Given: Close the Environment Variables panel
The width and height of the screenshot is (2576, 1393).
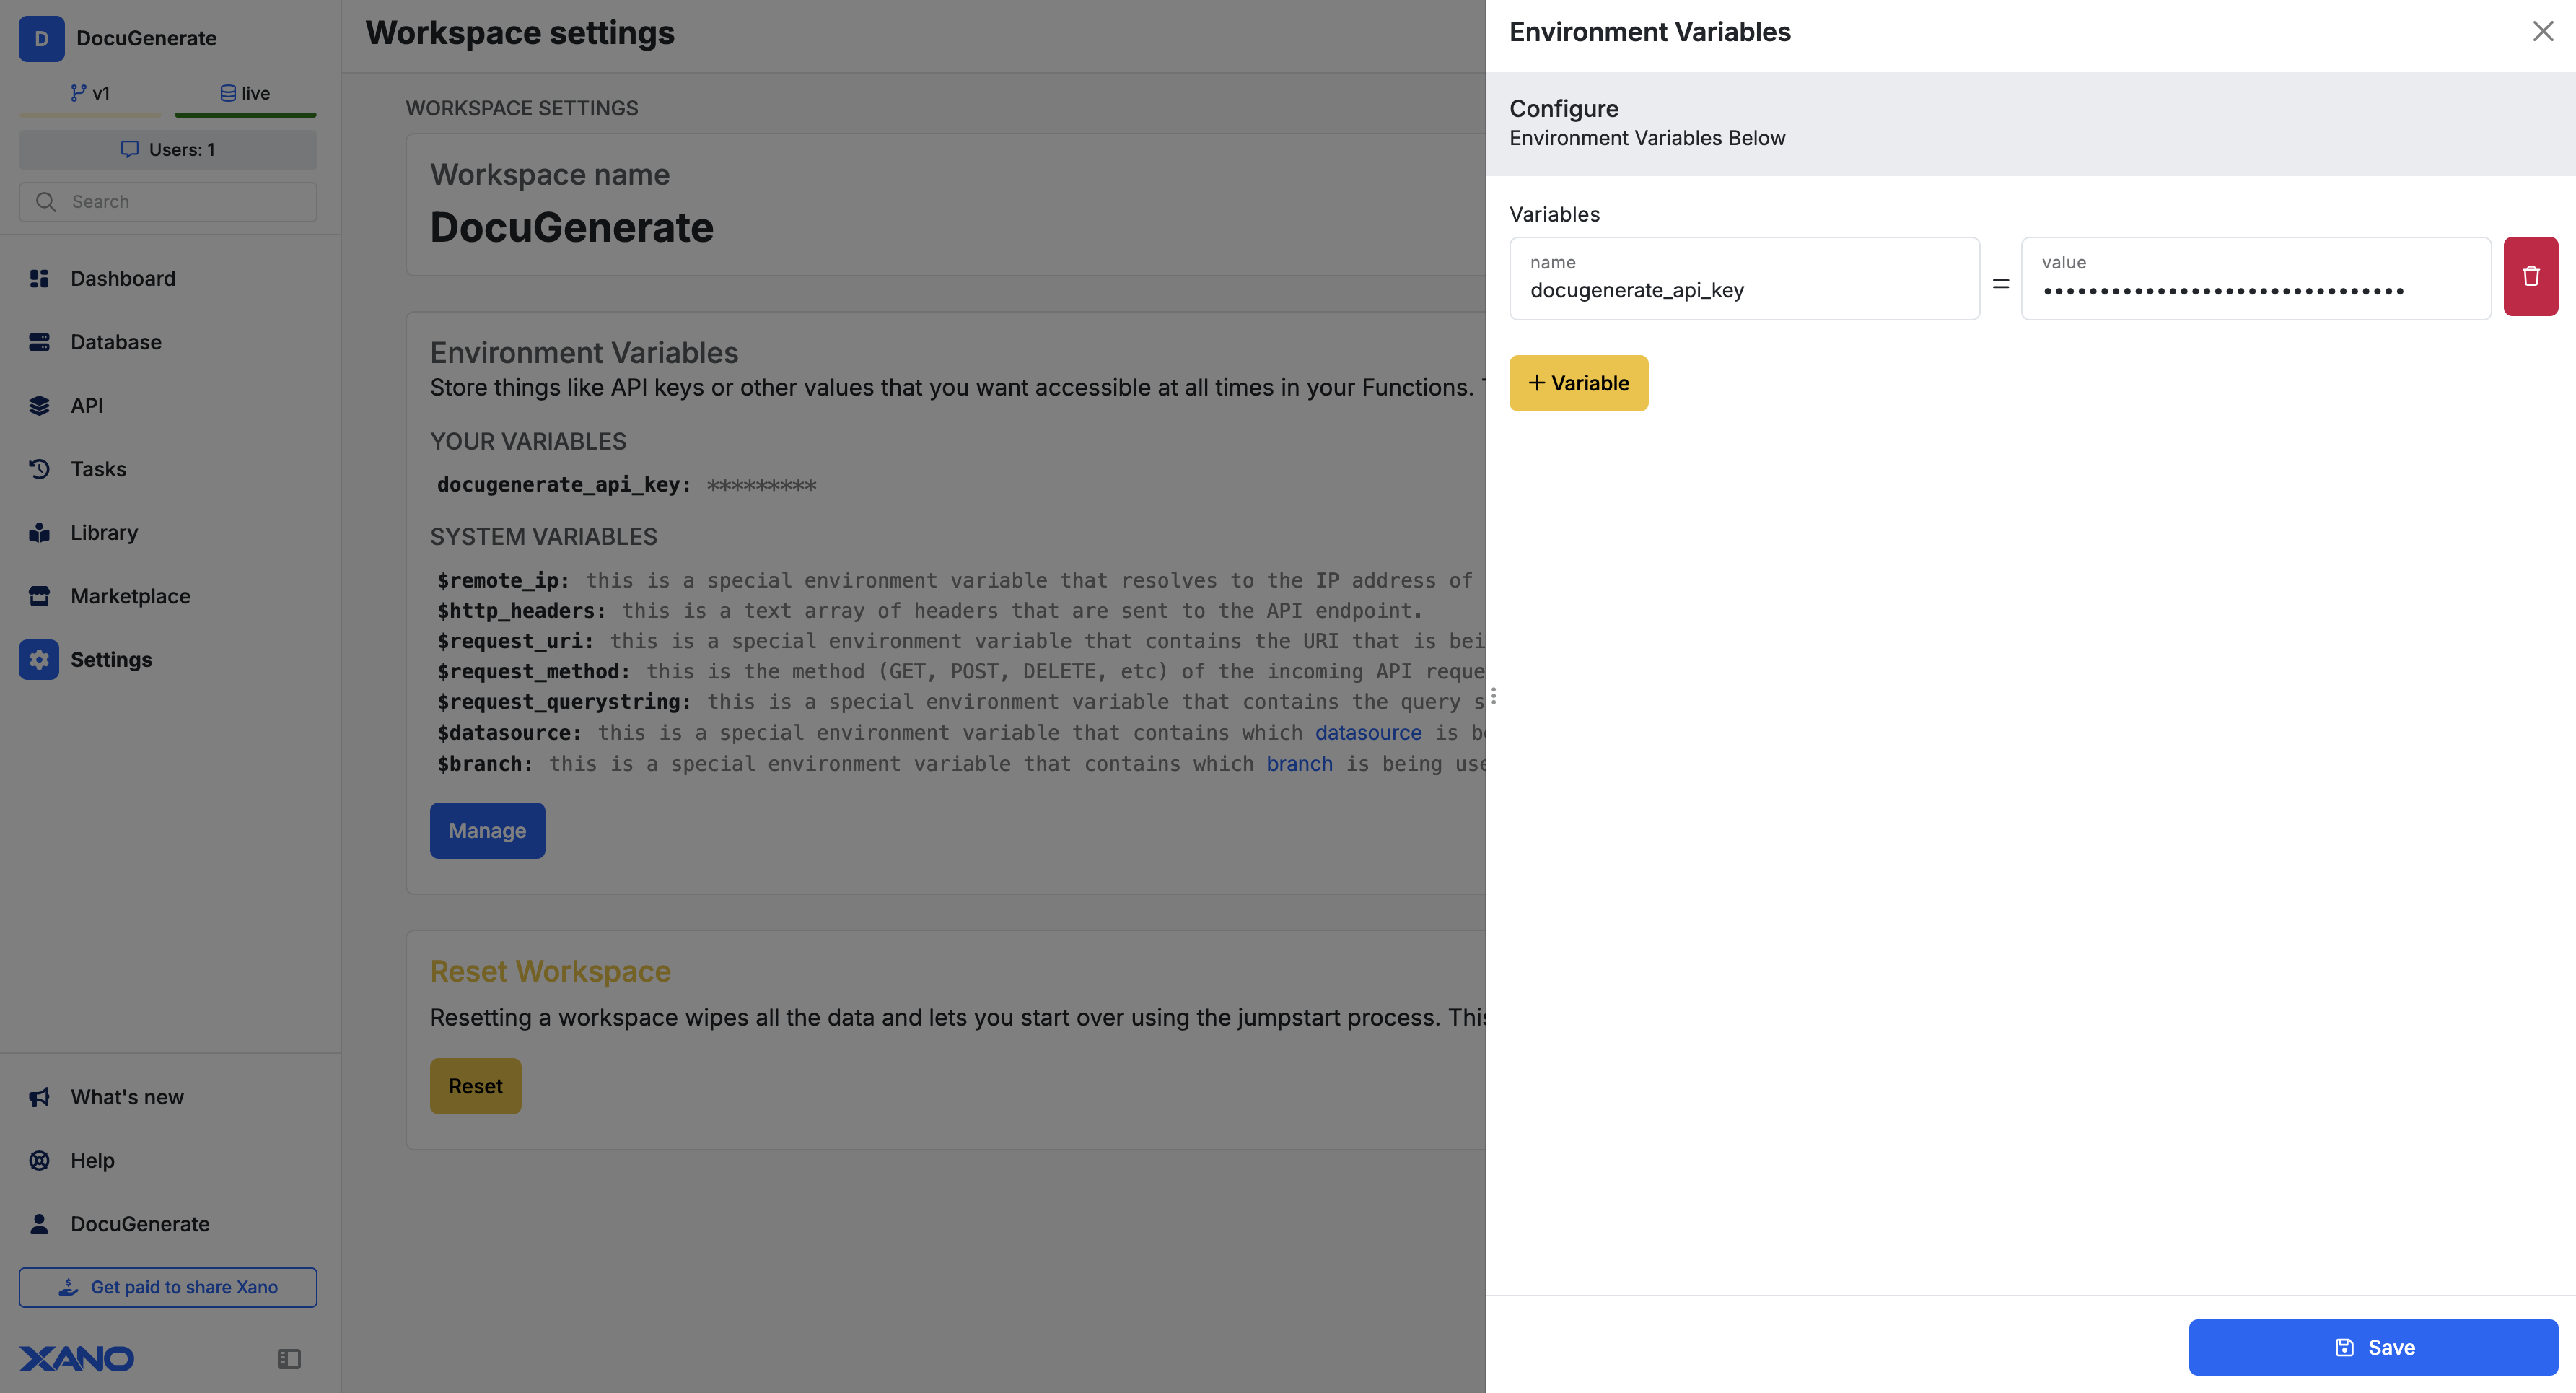Looking at the screenshot, I should 2542,31.
